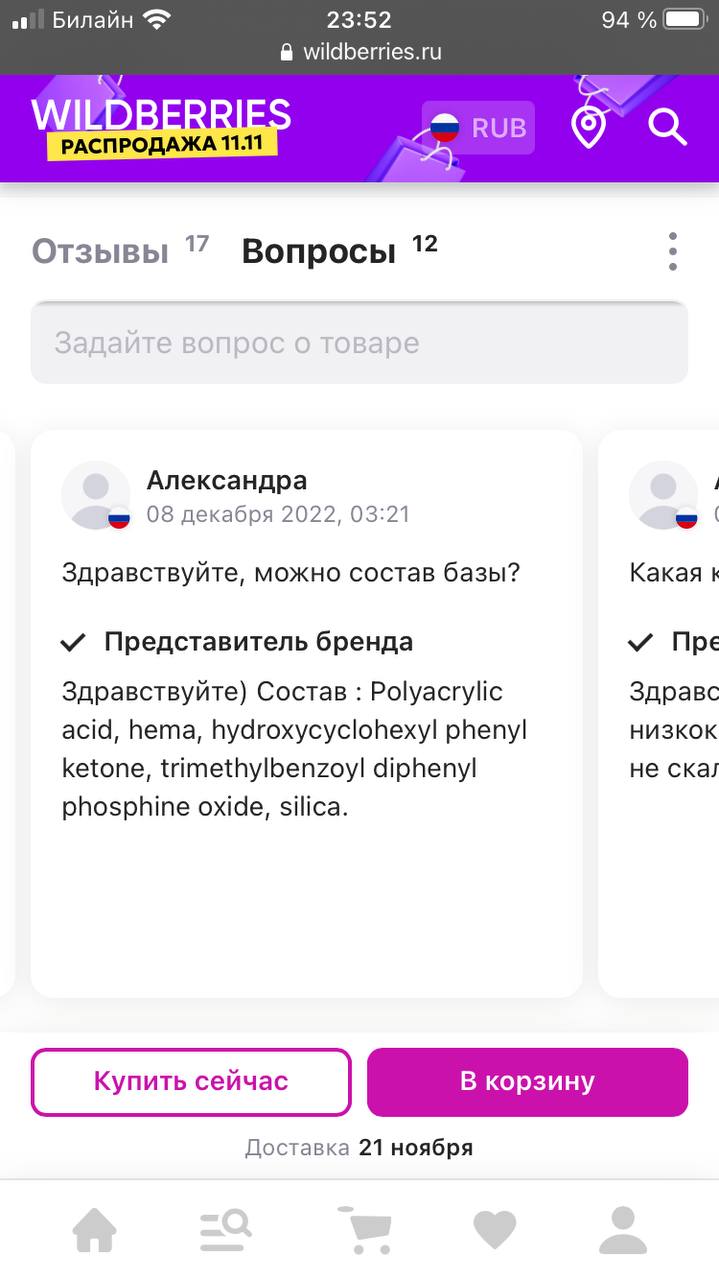Open the search magnifier icon
719x1280 pixels.
pyautogui.click(x=667, y=127)
